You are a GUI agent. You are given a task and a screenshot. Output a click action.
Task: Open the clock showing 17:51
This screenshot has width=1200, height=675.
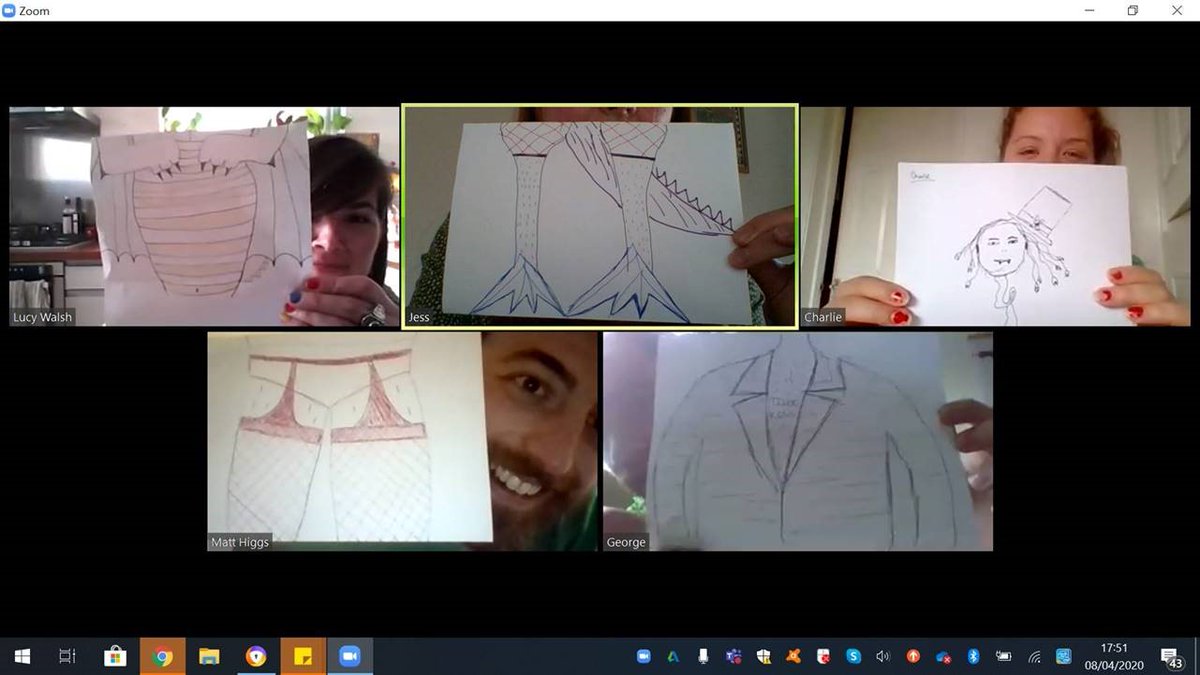1113,656
